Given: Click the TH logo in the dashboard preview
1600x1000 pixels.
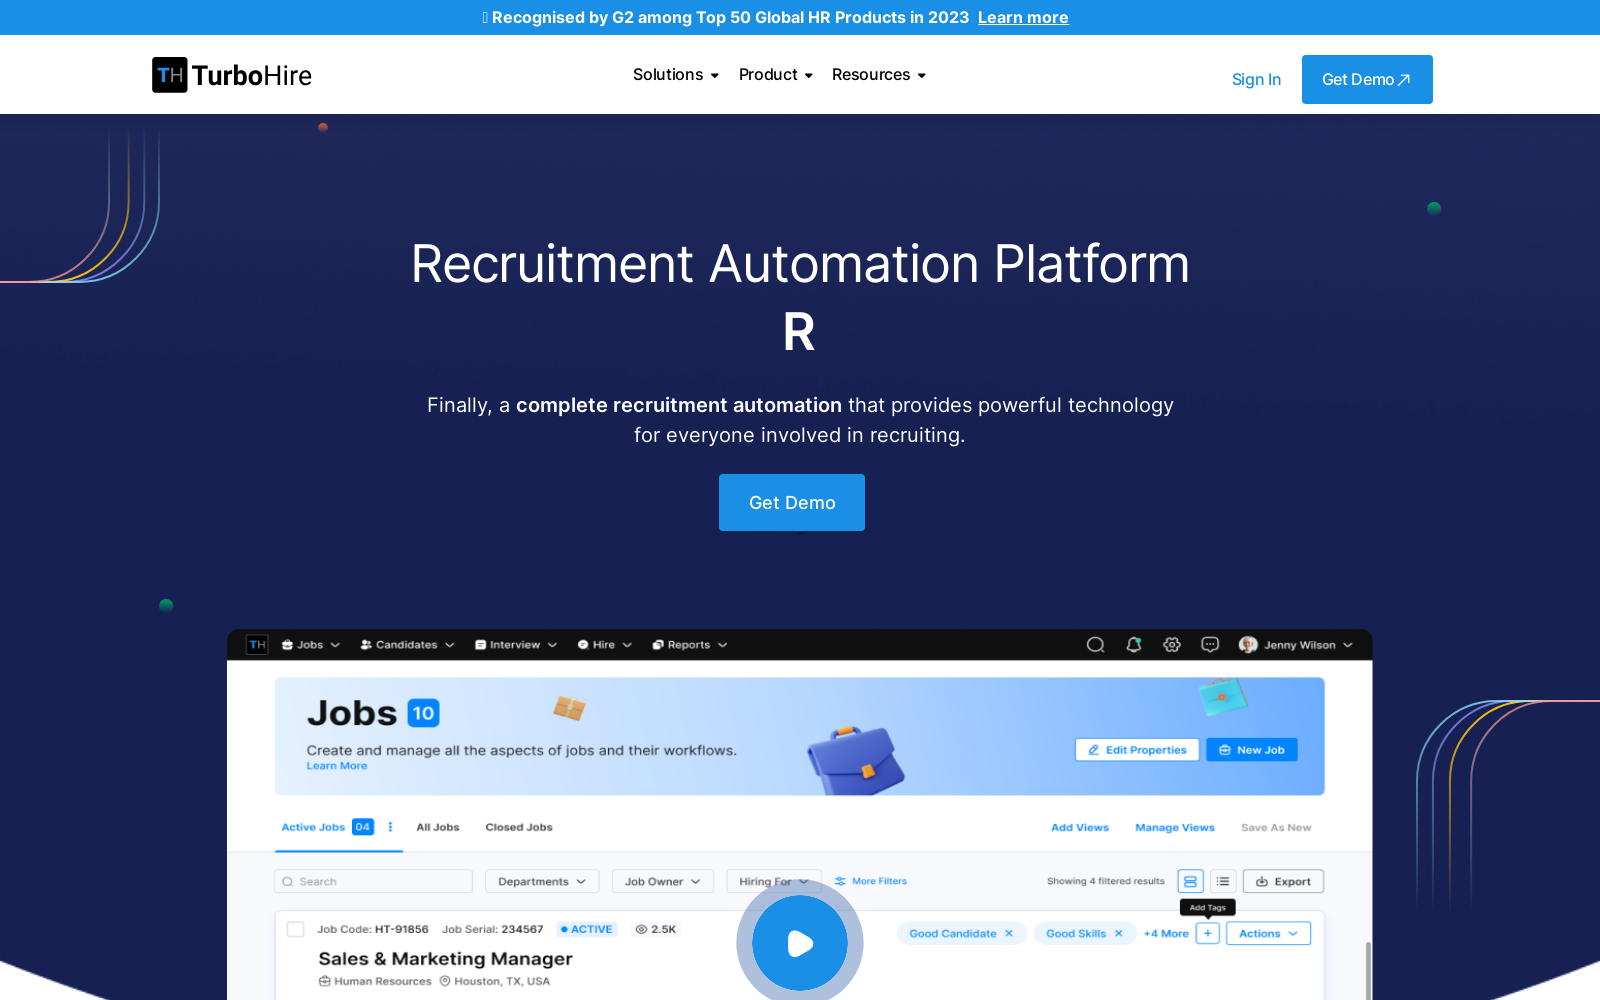Looking at the screenshot, I should [x=257, y=645].
